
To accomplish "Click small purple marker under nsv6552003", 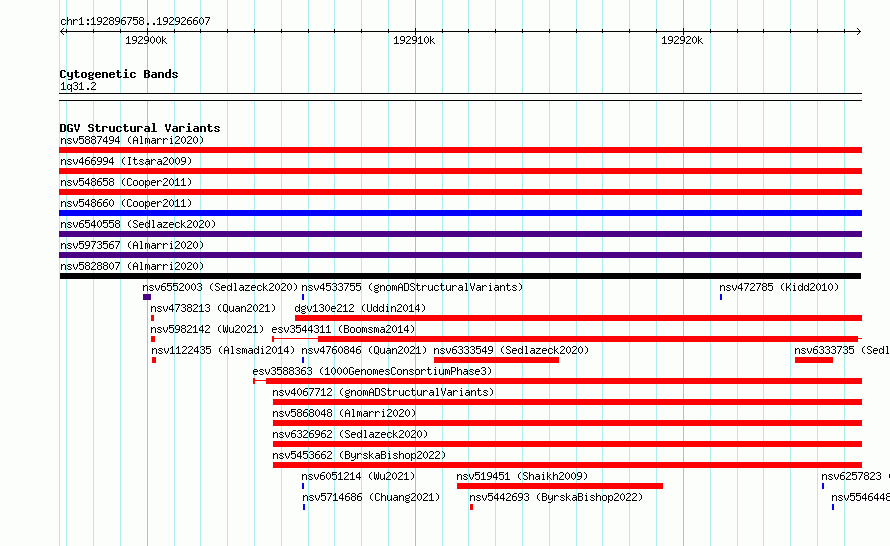I will [x=147, y=297].
